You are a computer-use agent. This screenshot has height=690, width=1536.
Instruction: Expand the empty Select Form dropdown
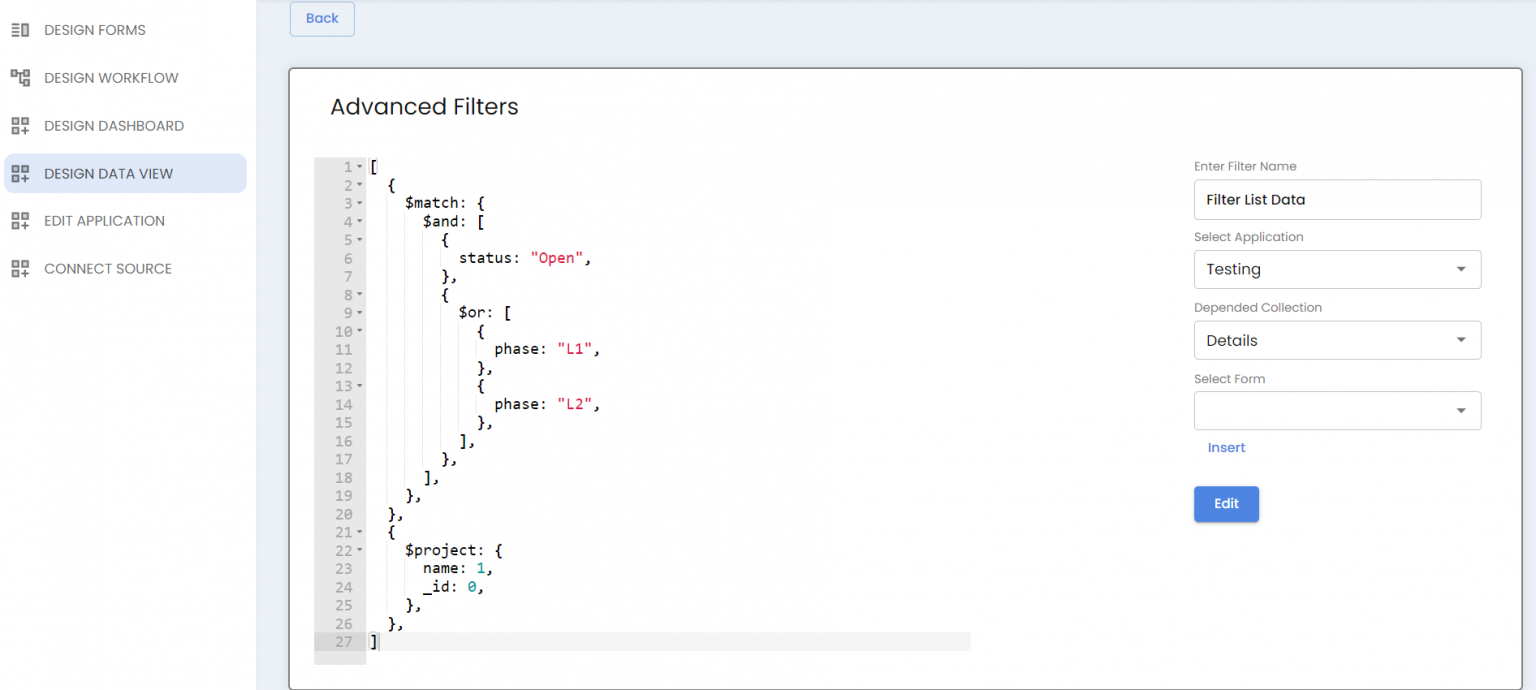(x=1337, y=410)
